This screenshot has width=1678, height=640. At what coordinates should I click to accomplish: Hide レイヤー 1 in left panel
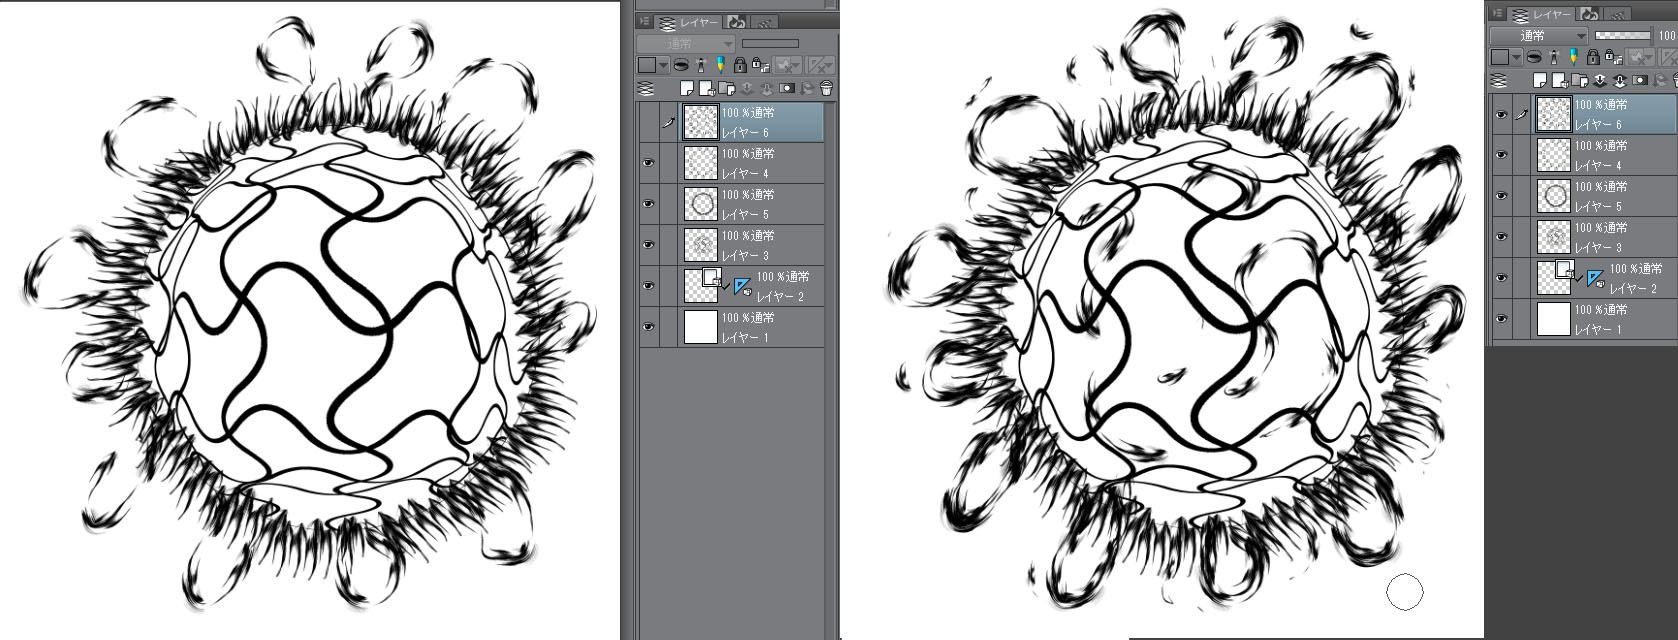[x=648, y=327]
